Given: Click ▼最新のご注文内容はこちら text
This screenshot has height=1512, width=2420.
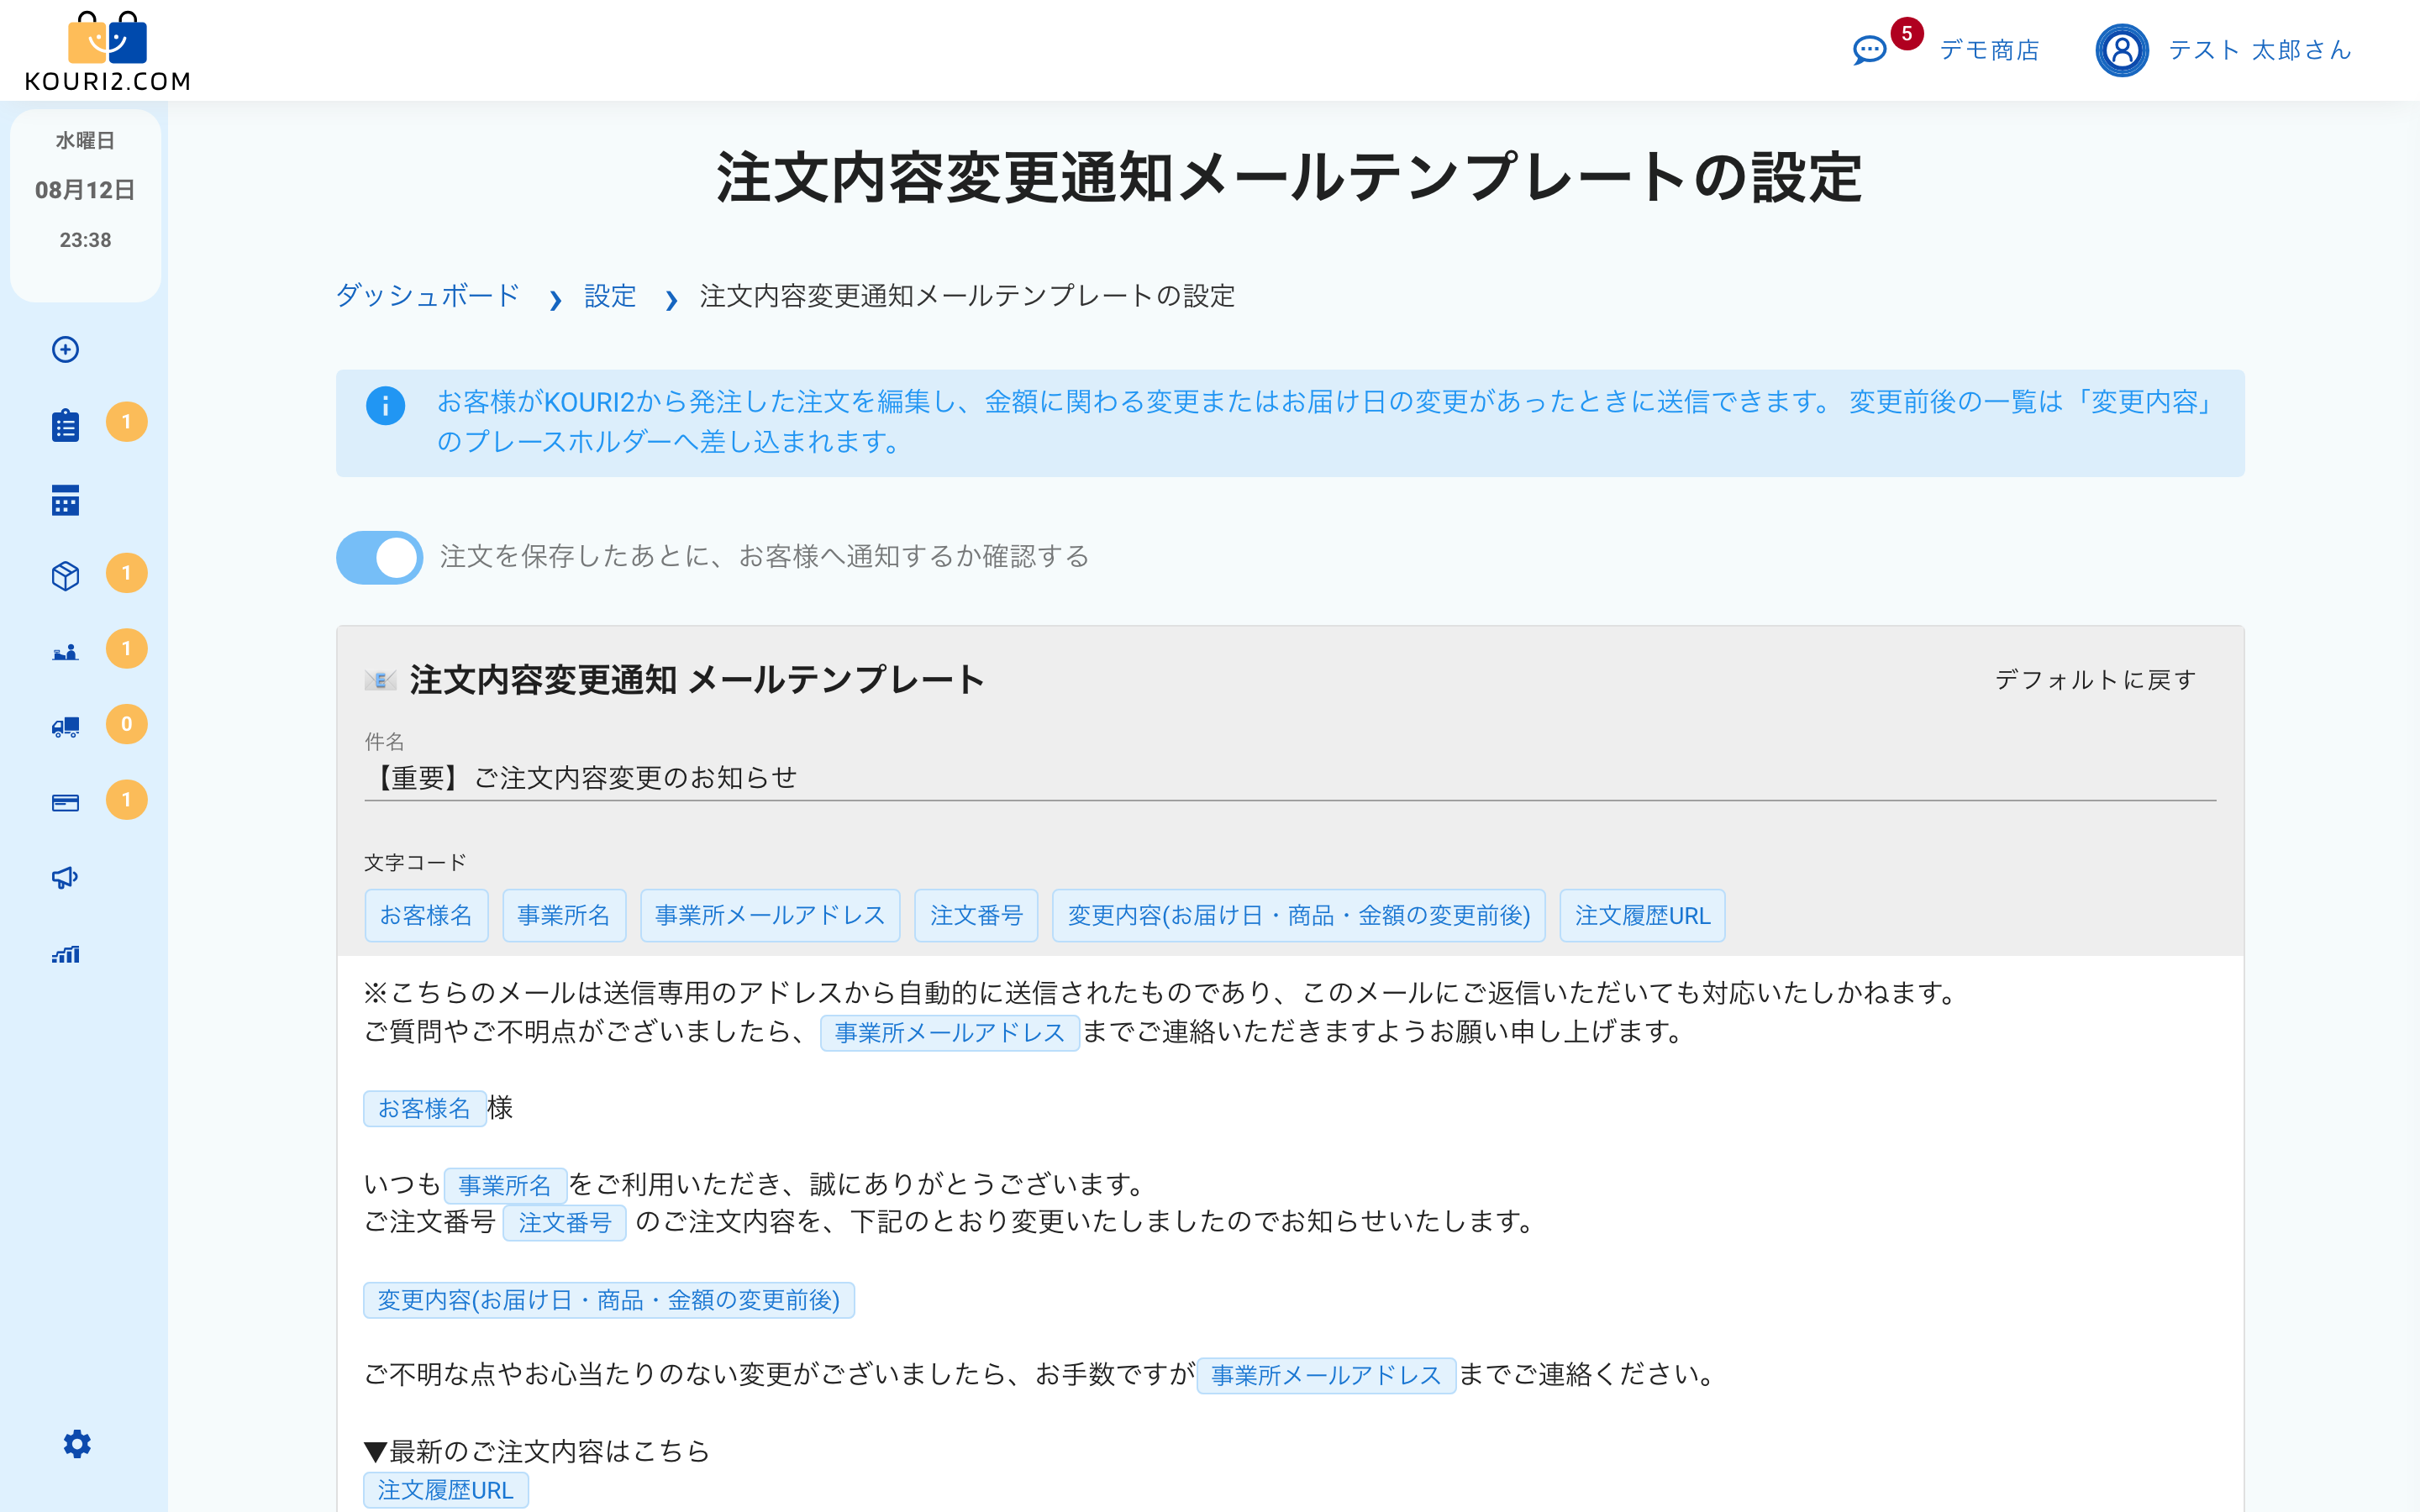Looking at the screenshot, I should 537,1451.
